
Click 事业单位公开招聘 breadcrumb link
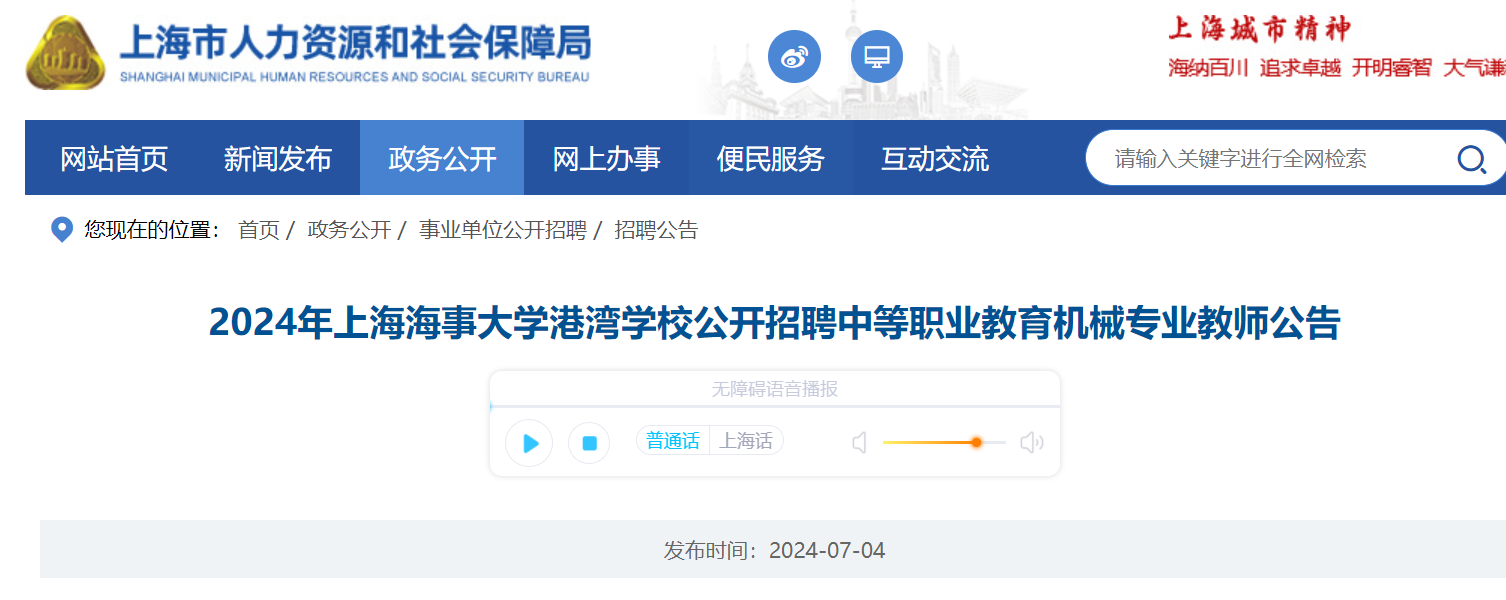click(x=502, y=230)
